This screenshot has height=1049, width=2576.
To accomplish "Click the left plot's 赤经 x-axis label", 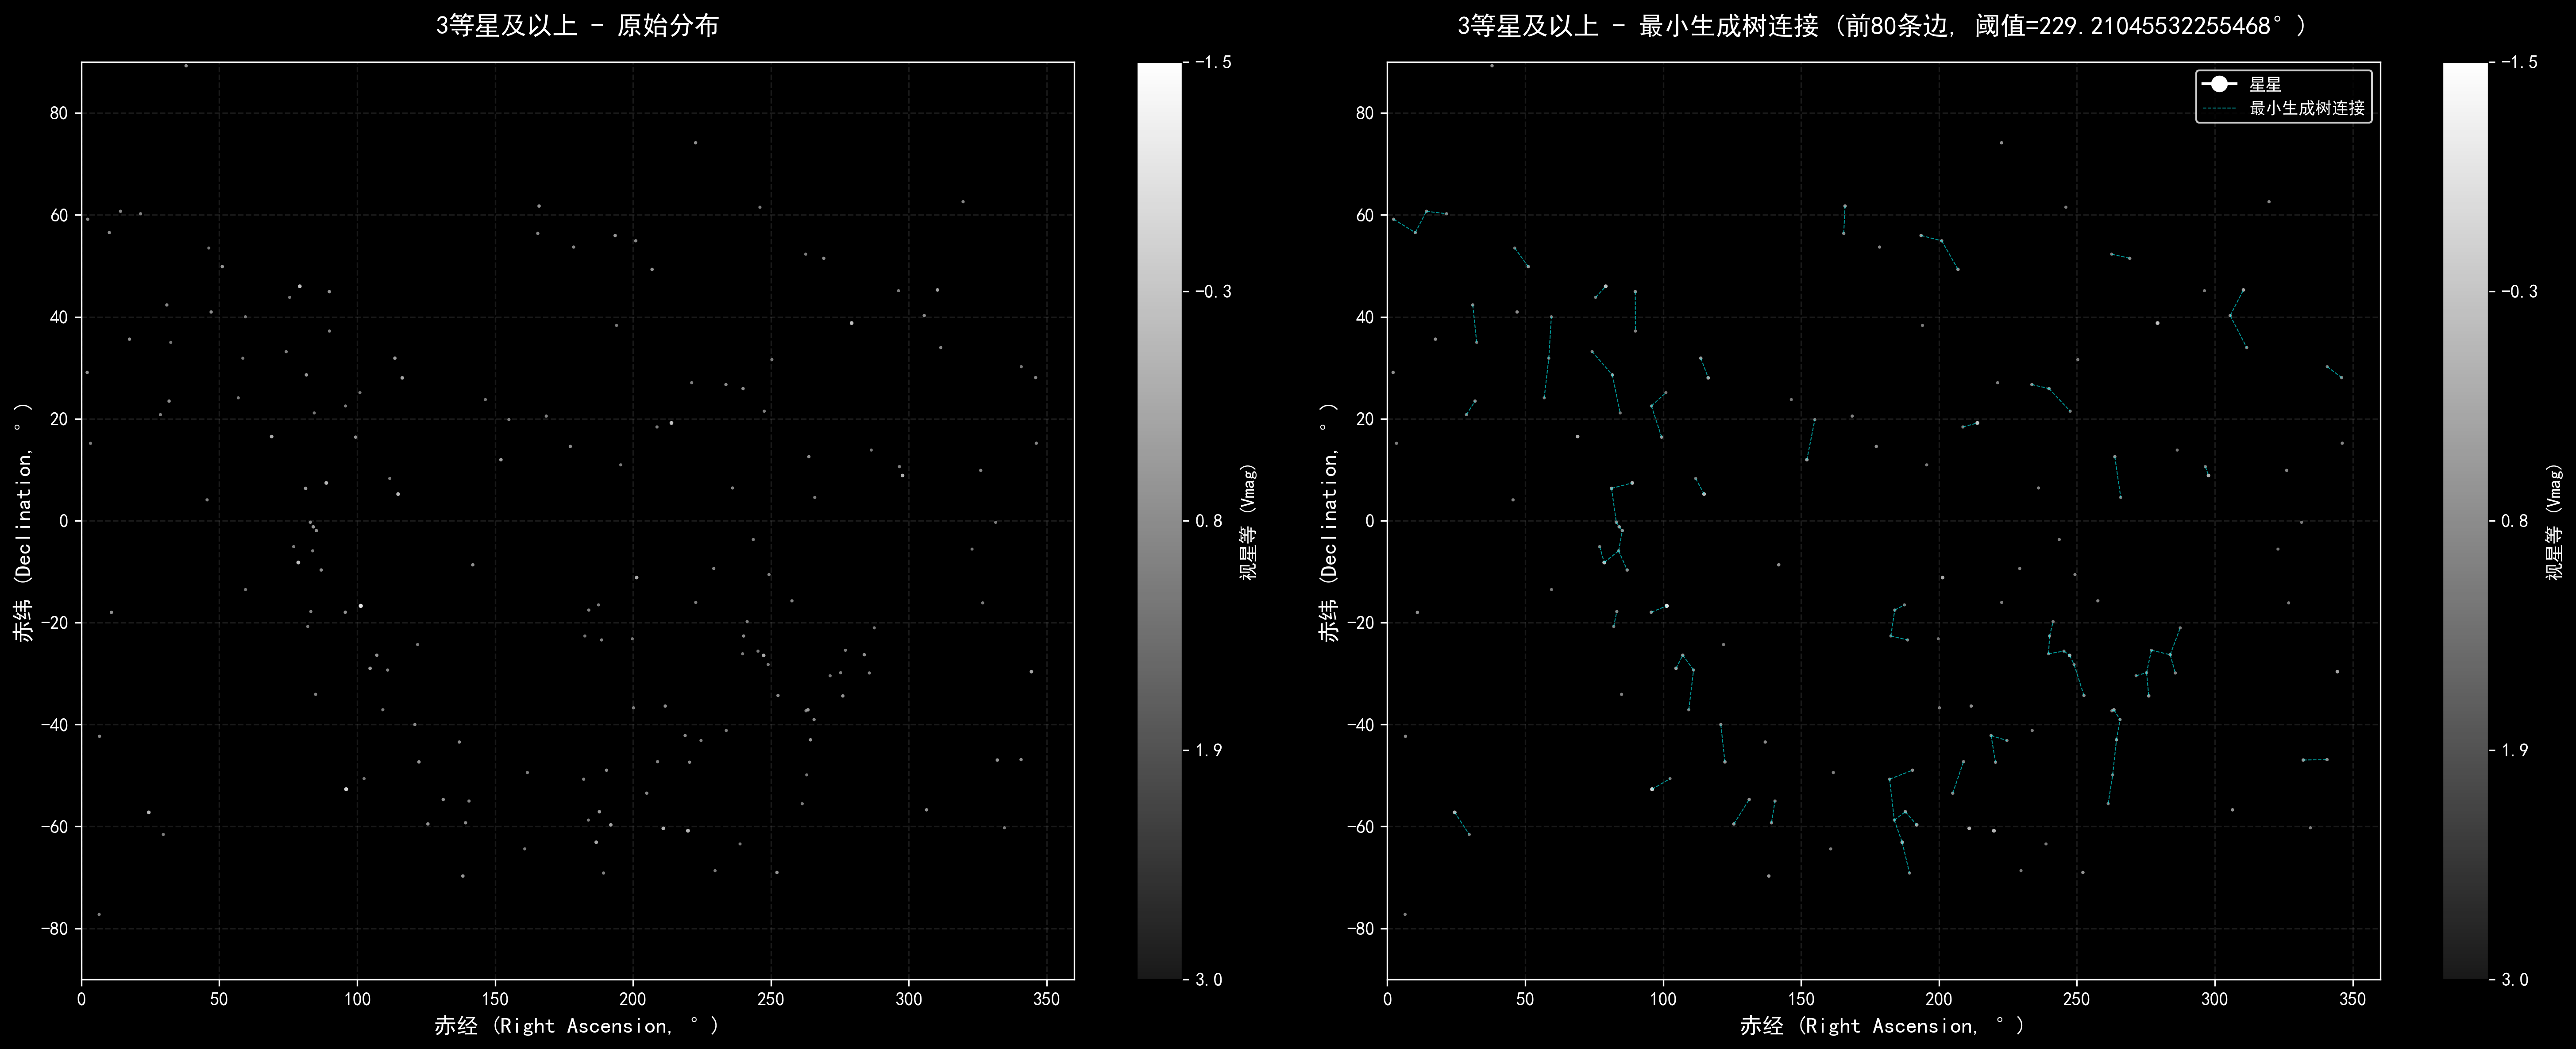I will point(577,1025).
